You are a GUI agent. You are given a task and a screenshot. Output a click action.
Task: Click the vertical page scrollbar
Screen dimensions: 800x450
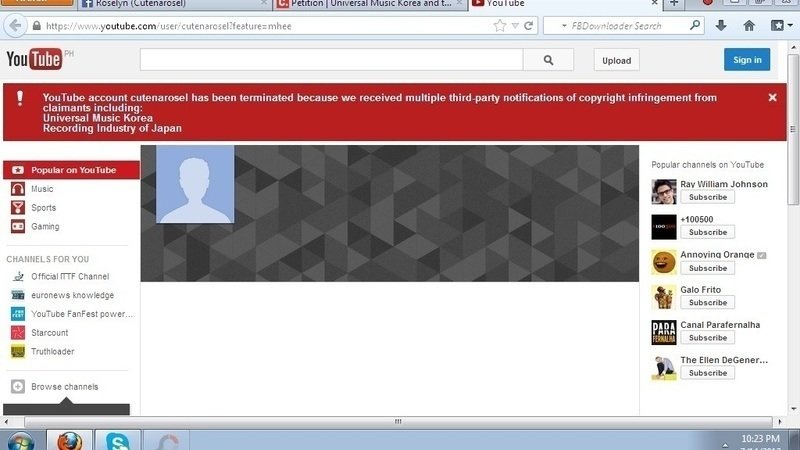click(x=793, y=130)
